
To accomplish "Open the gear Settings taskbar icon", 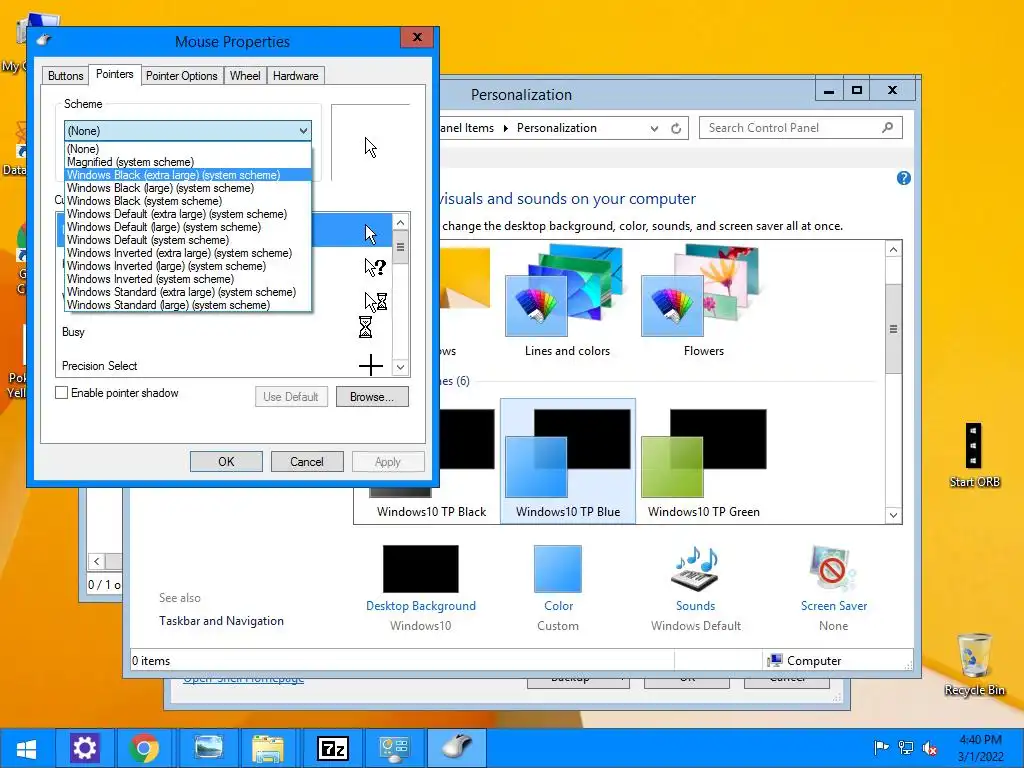I will pyautogui.click(x=84, y=748).
